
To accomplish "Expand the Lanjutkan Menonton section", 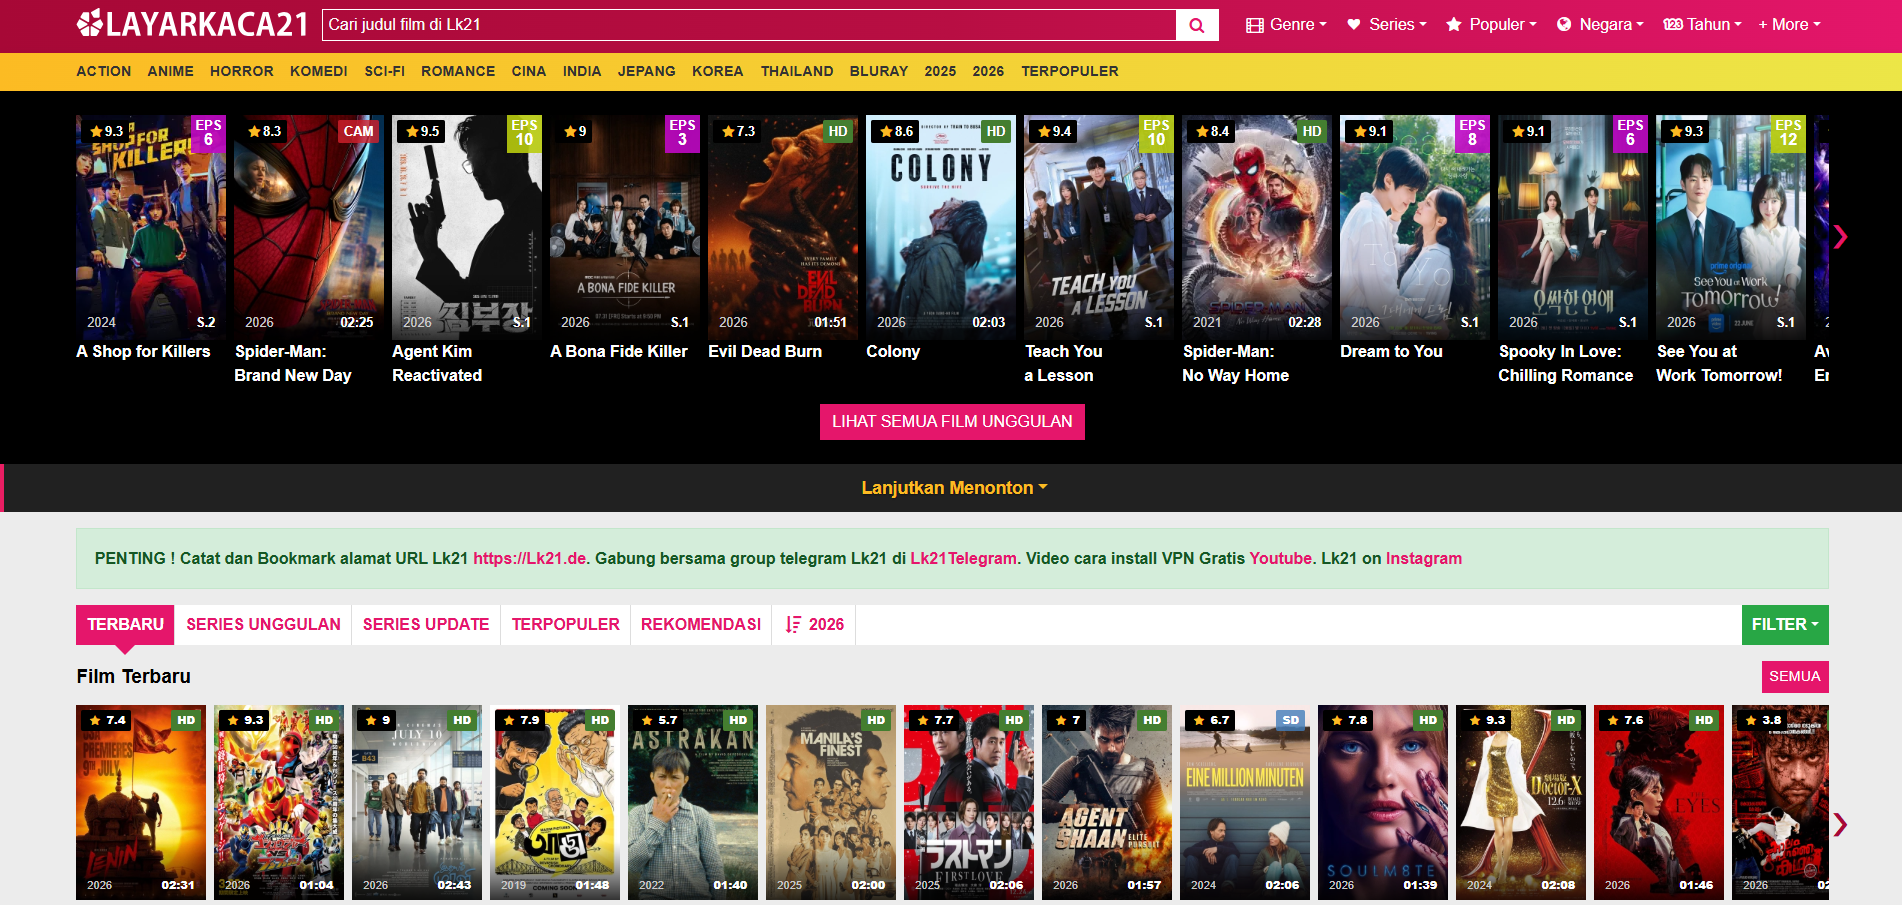I will click(954, 488).
